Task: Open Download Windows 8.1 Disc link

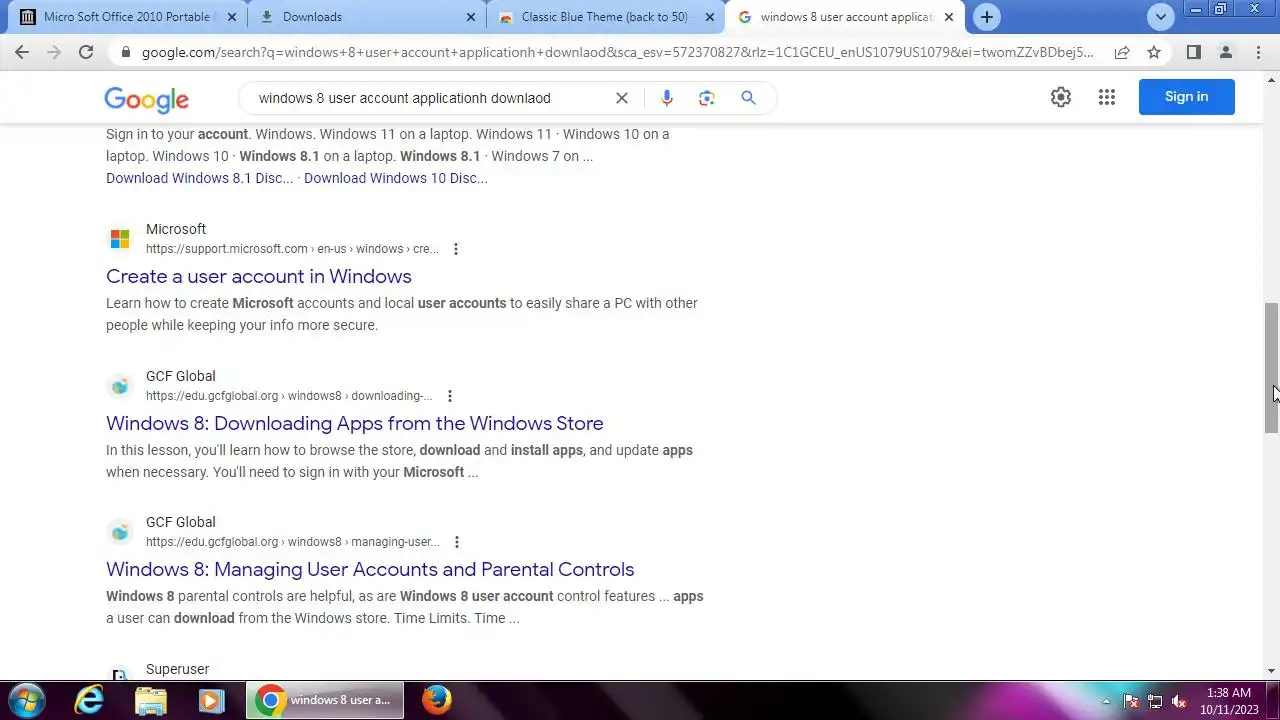Action: (200, 178)
